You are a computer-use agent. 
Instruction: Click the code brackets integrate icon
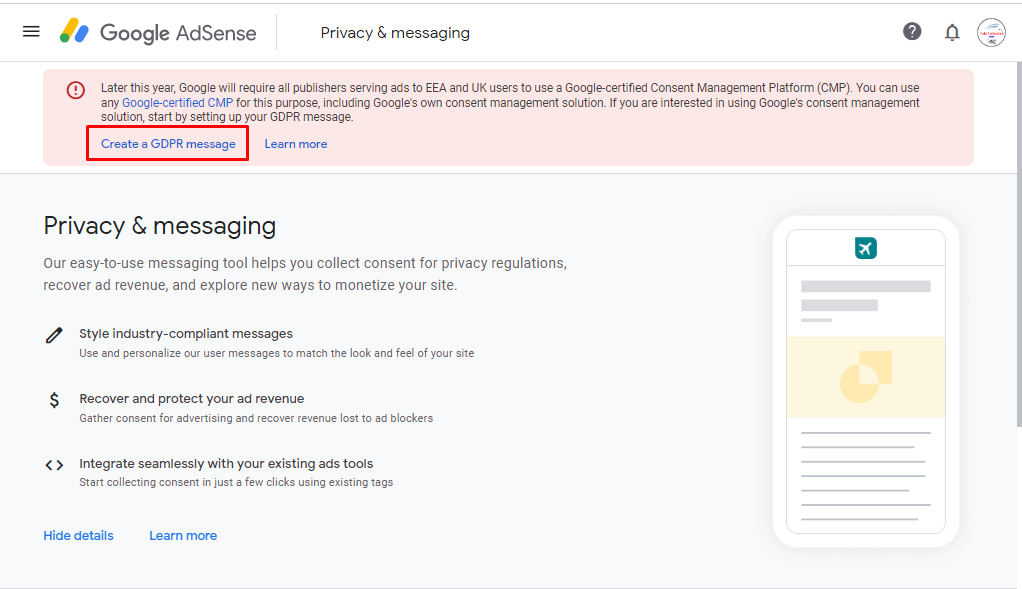[54, 465]
